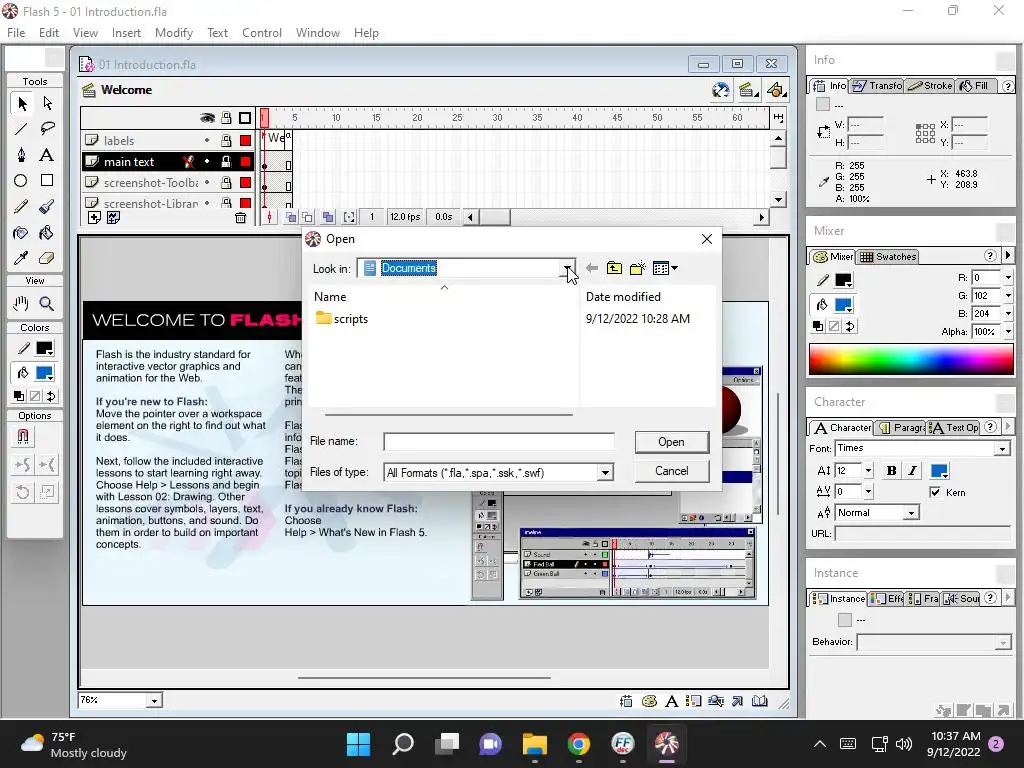Open the Font dropdown showing Times

[1002, 449]
